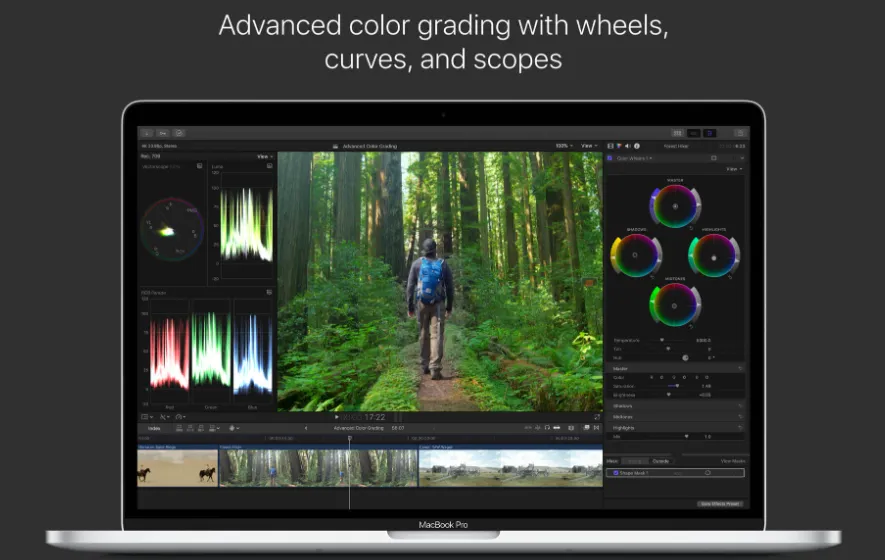Show the transitions browser

tap(596, 428)
